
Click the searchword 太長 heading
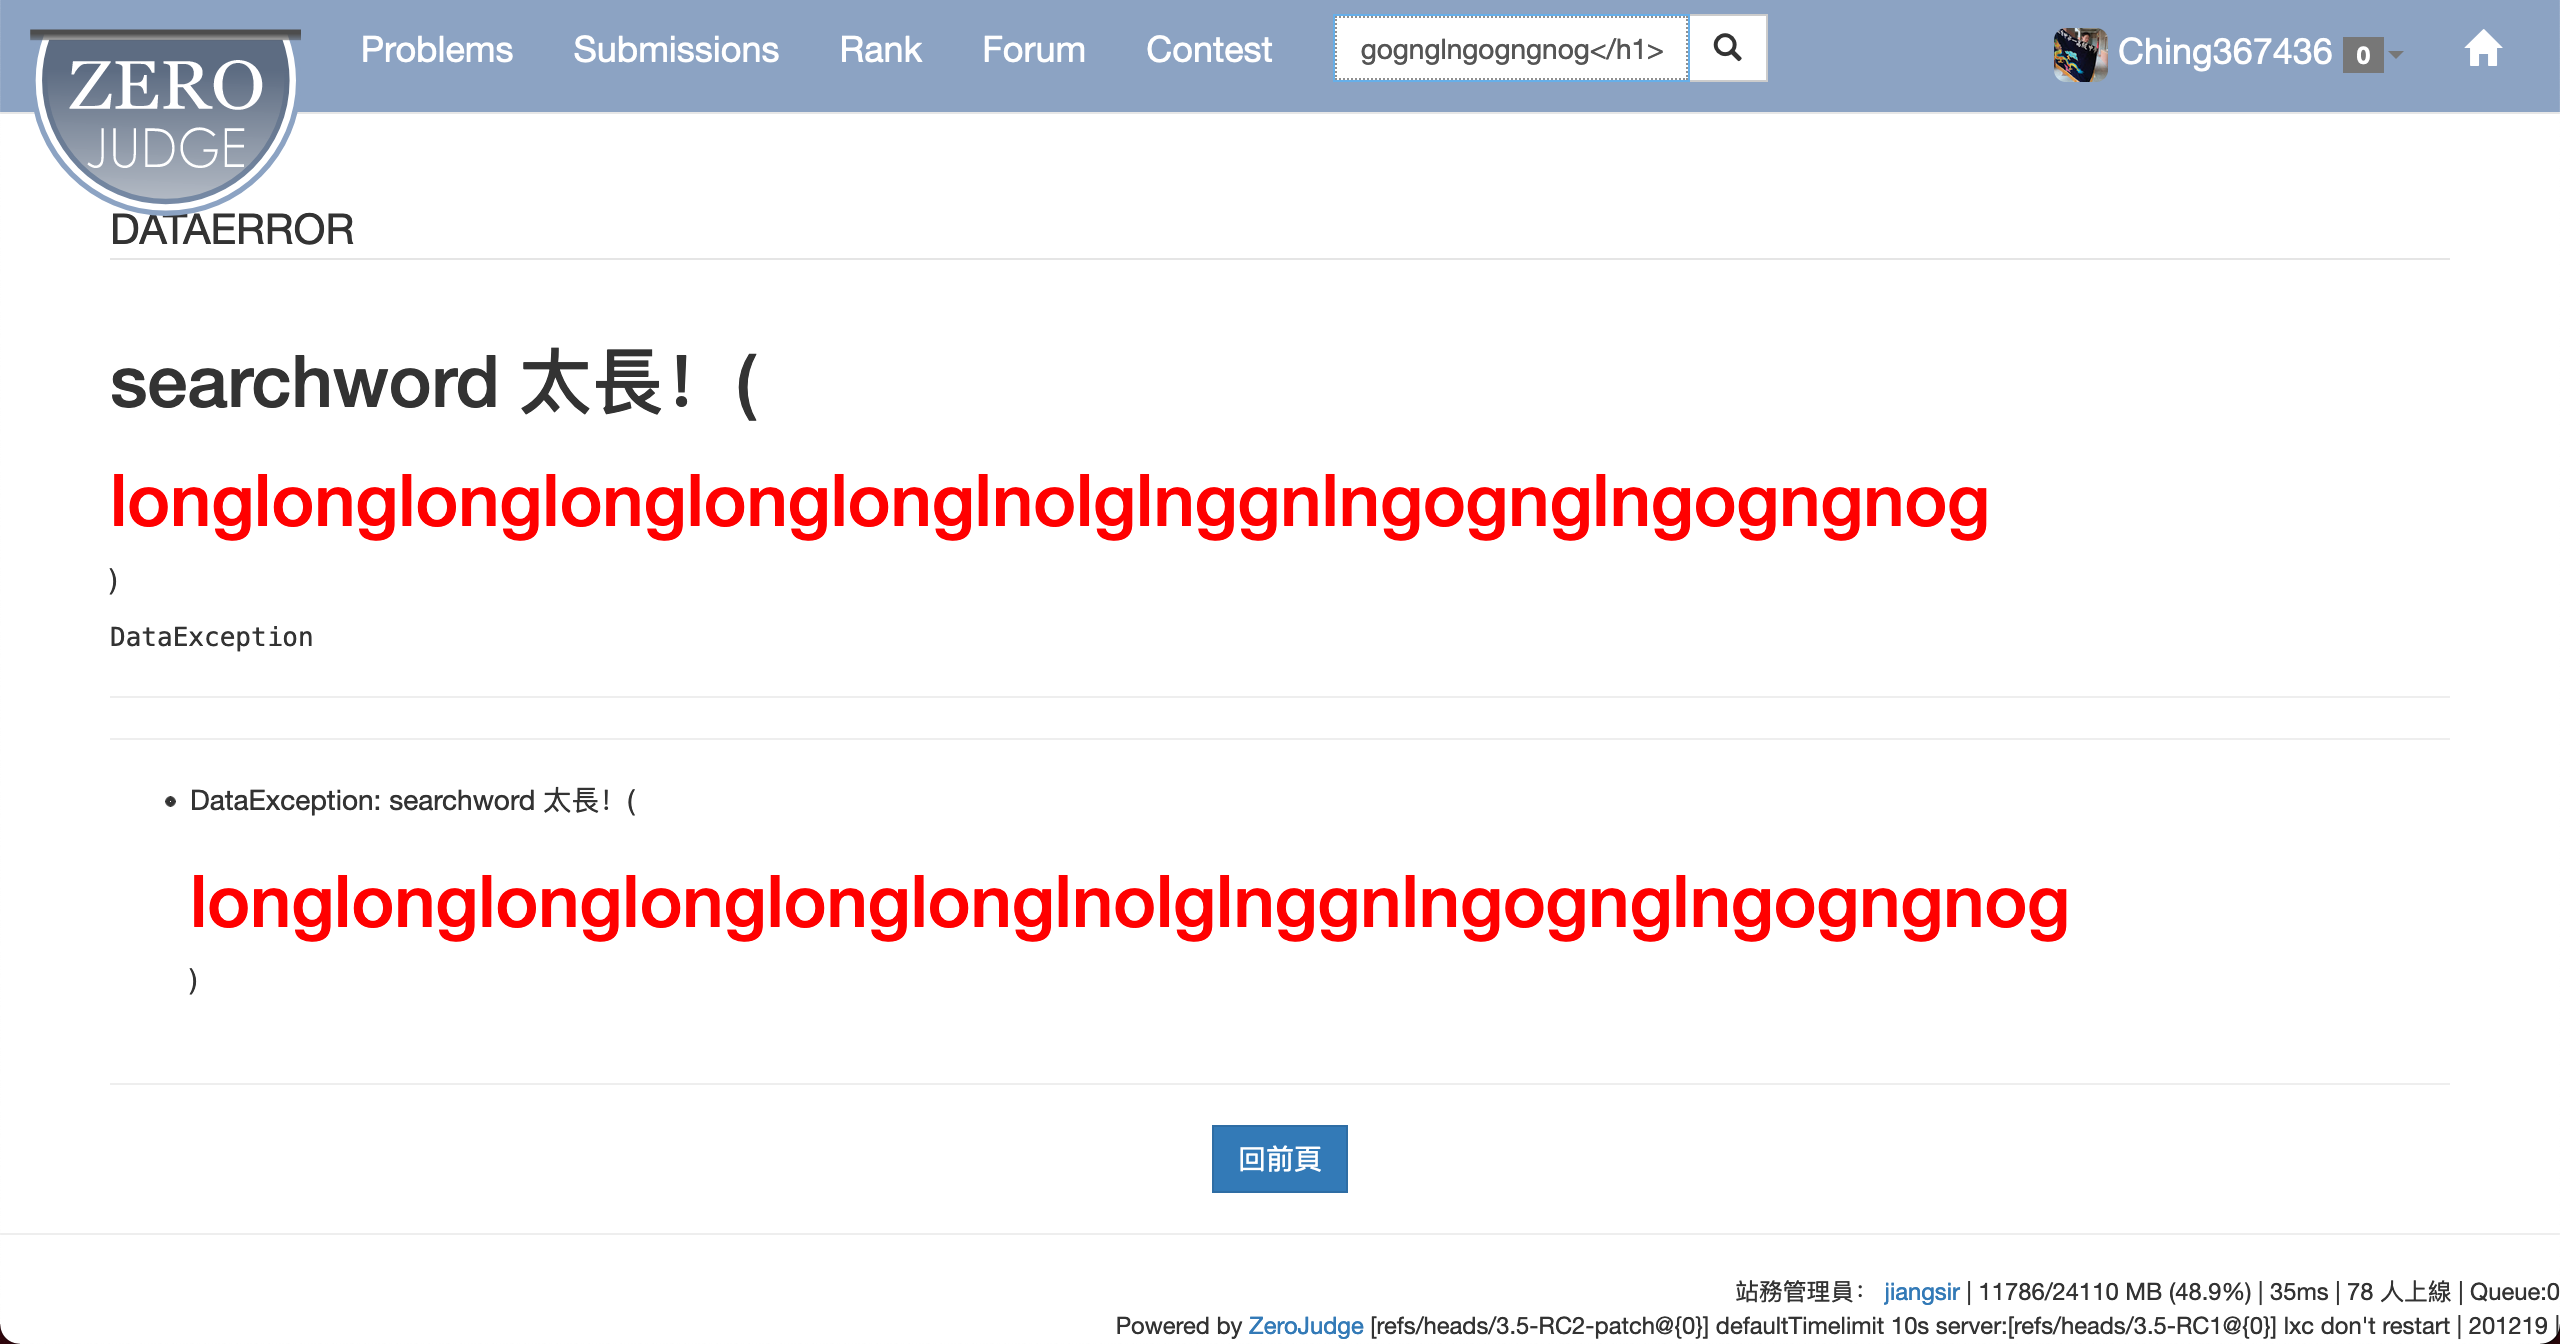[435, 383]
